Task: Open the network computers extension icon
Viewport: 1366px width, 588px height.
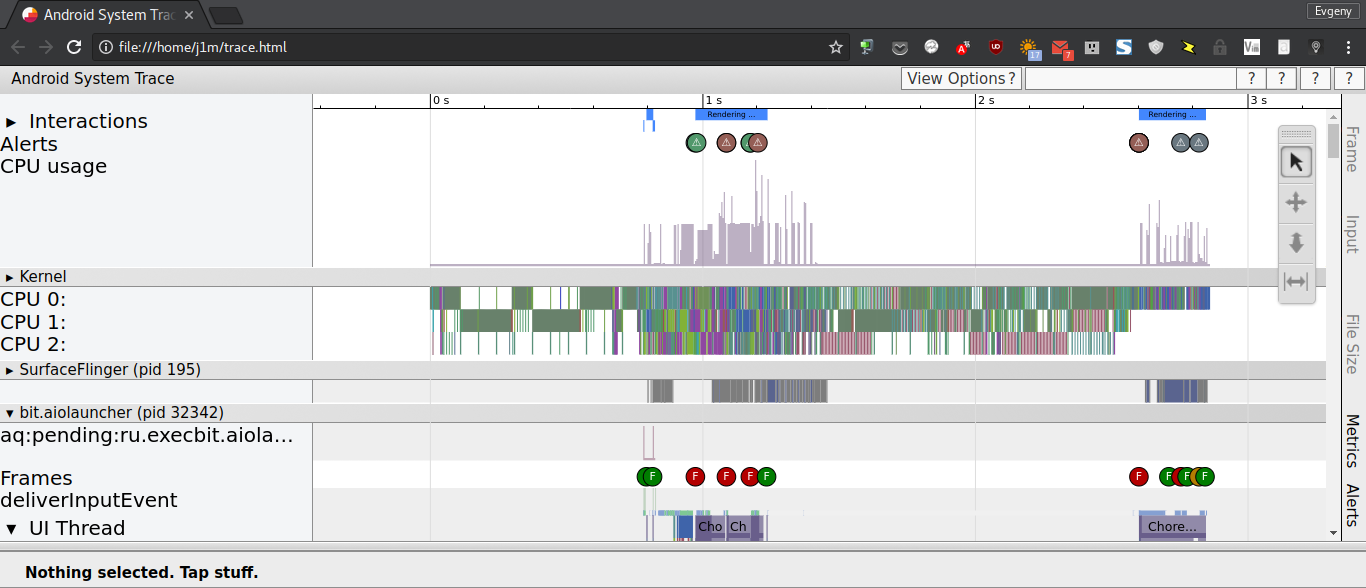Action: click(x=867, y=47)
